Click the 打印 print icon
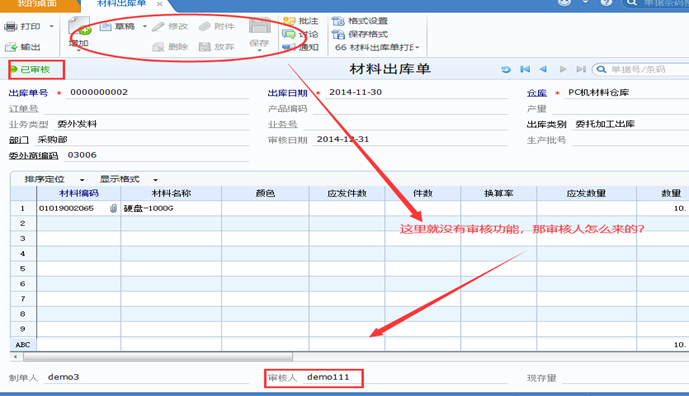 [11, 27]
